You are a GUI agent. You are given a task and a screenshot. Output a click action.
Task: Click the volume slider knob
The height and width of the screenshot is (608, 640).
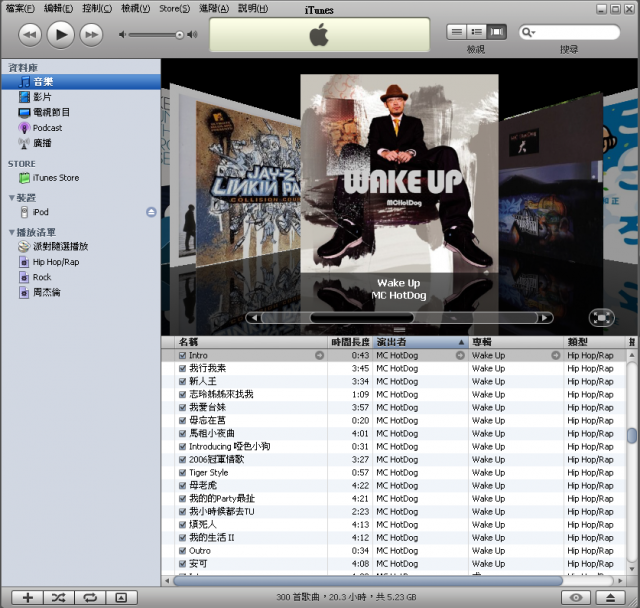point(180,35)
